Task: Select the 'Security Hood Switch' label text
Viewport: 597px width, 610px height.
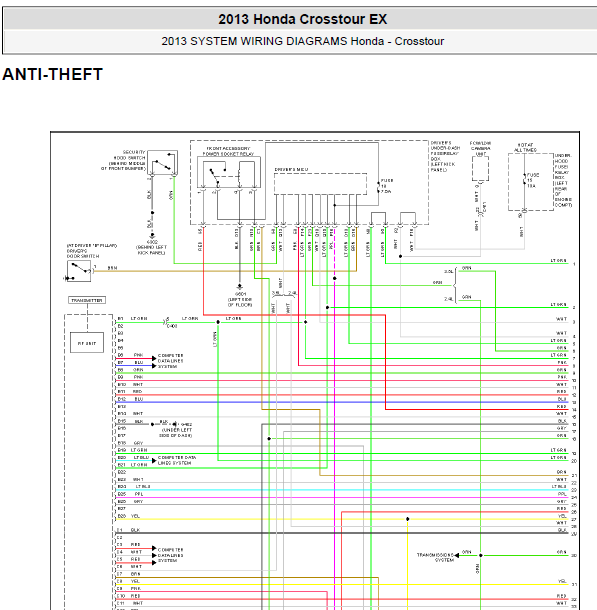Action: pyautogui.click(x=123, y=160)
